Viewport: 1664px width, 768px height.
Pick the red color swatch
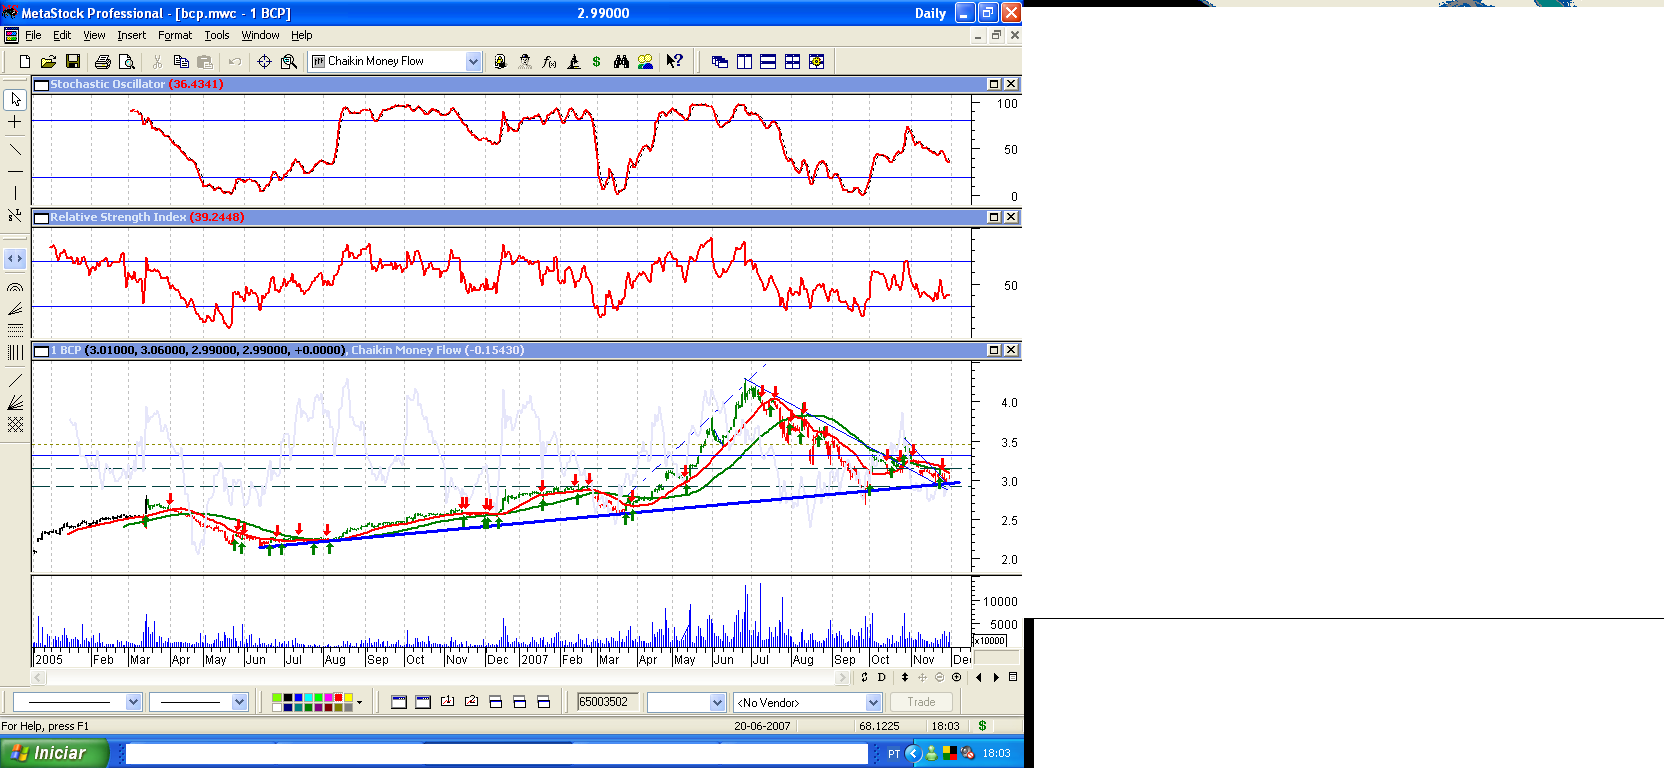click(x=338, y=698)
